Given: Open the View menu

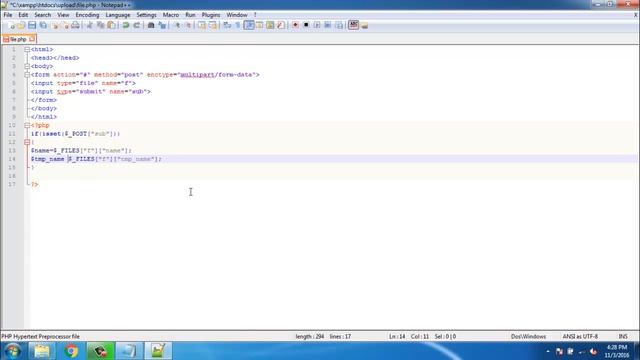Looking at the screenshot, I should tap(63, 15).
